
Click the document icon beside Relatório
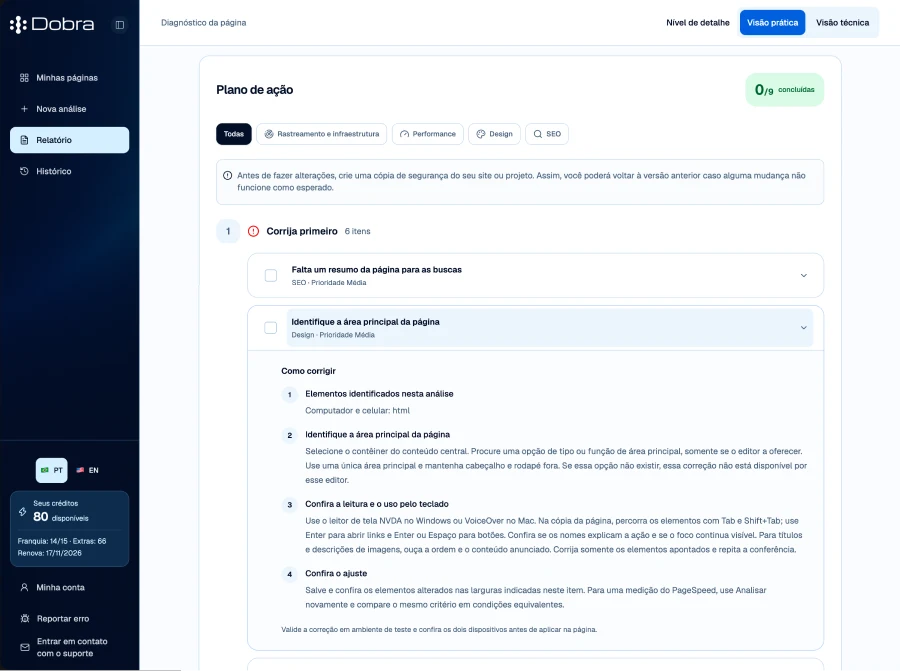pyautogui.click(x=24, y=140)
